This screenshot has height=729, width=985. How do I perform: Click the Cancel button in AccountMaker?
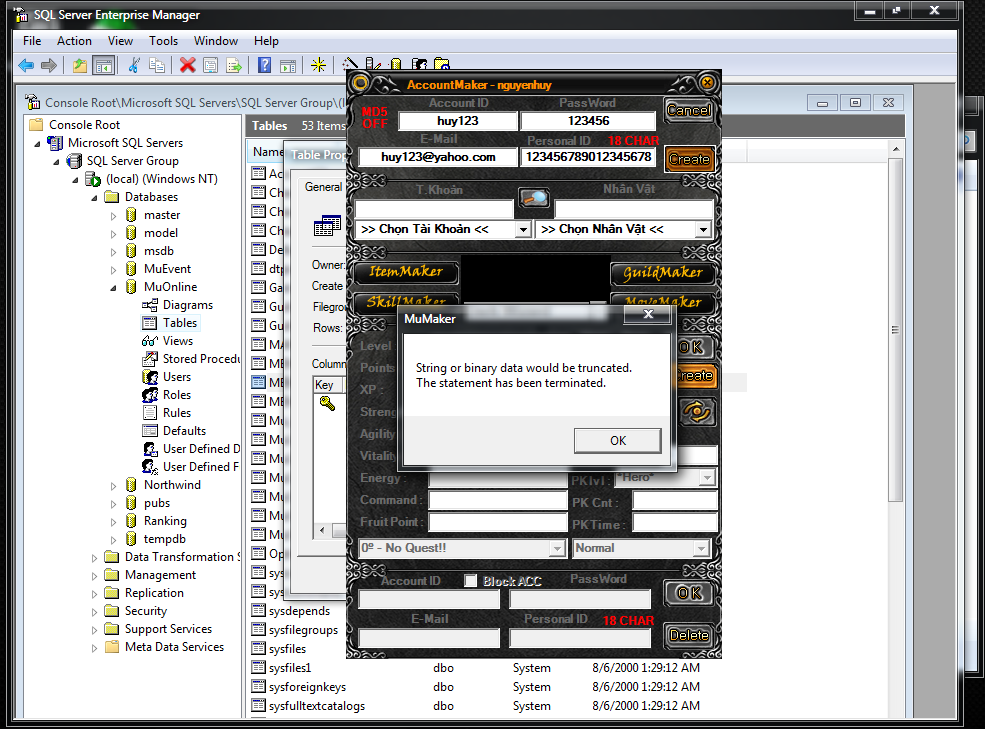pos(688,111)
